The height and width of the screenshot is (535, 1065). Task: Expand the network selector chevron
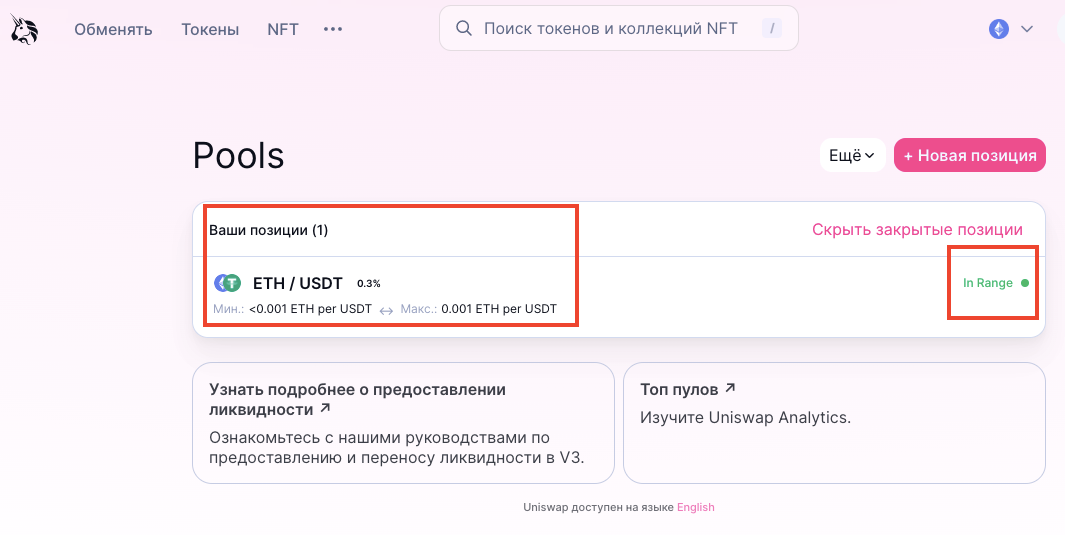pos(1026,29)
